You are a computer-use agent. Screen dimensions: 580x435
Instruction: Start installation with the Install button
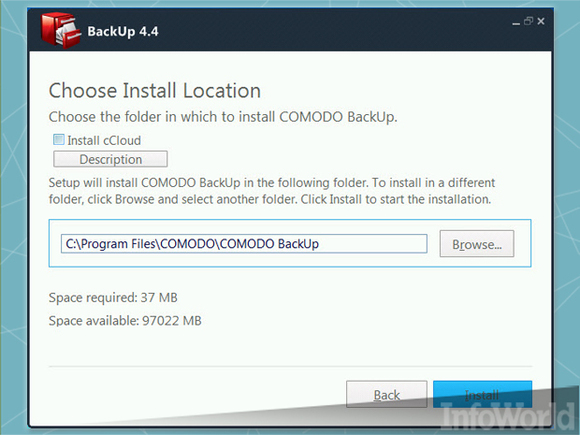pyautogui.click(x=482, y=394)
